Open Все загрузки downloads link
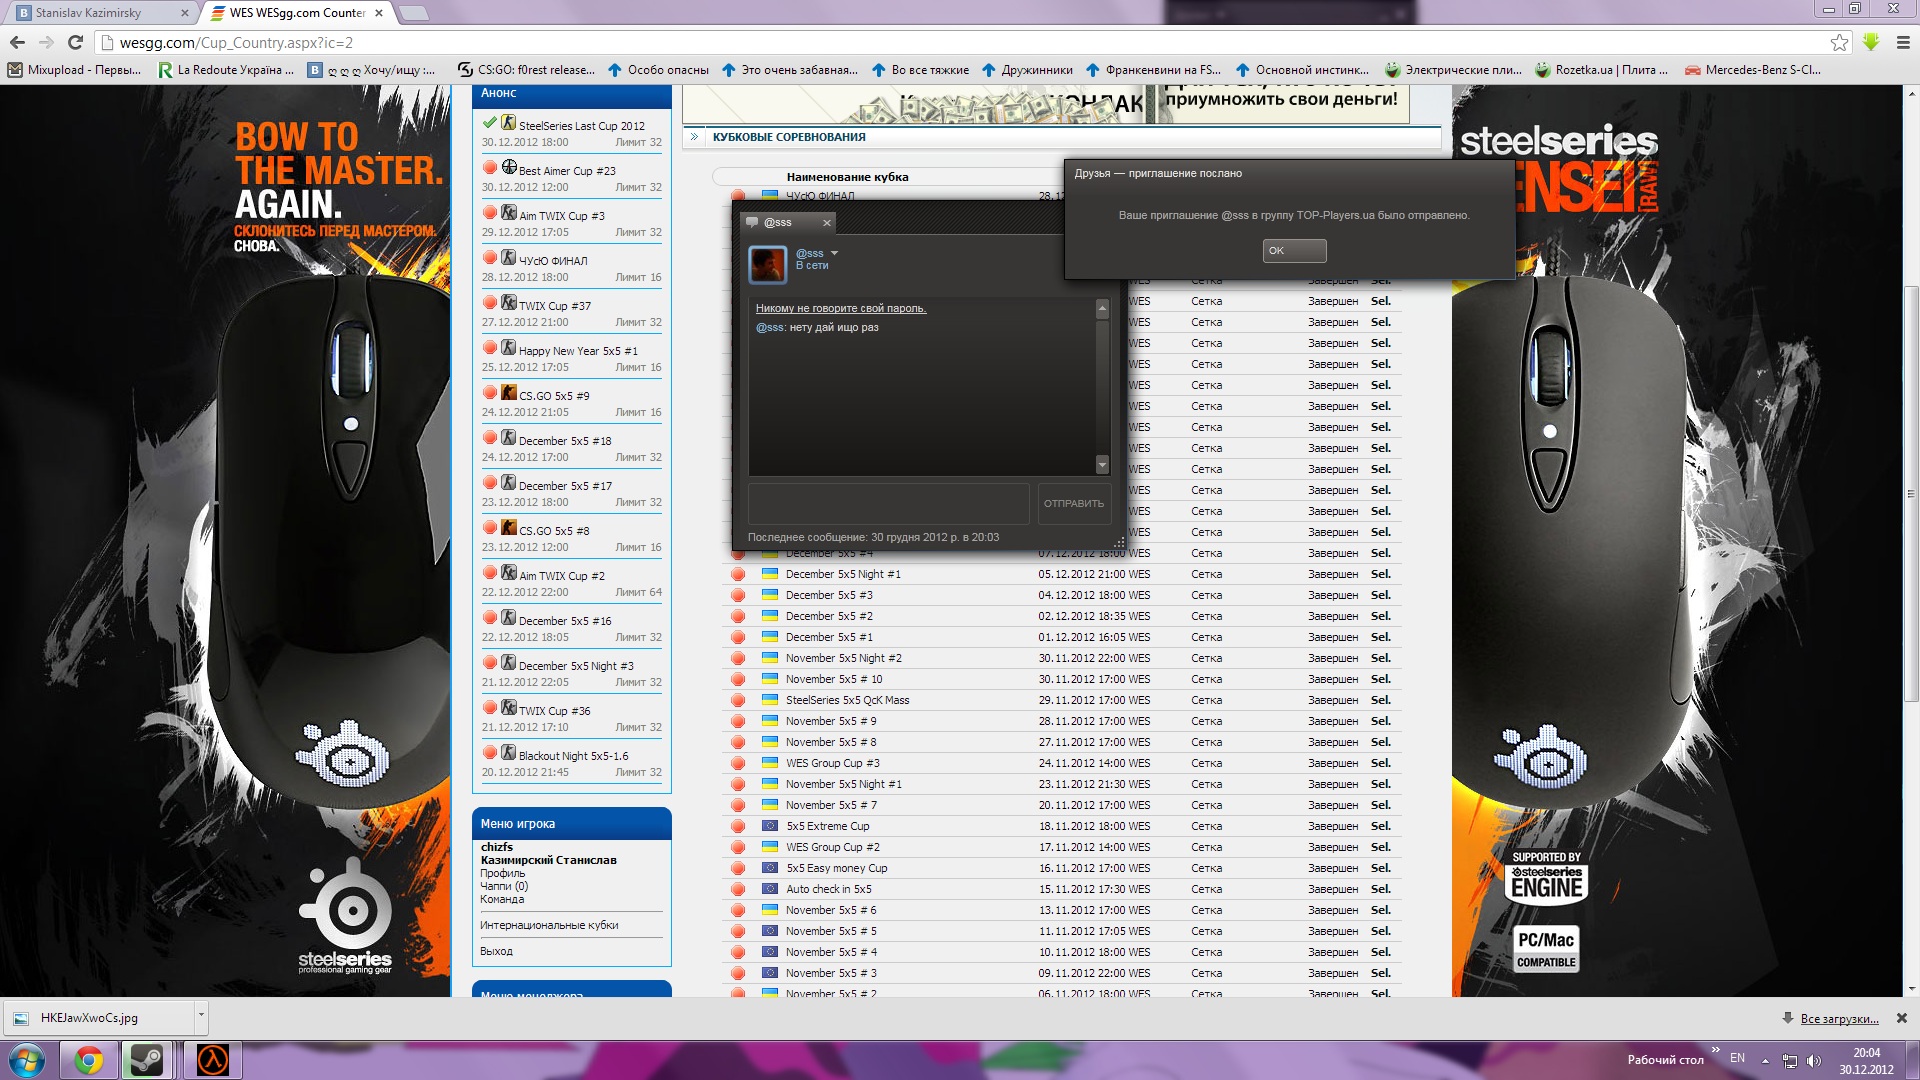This screenshot has height=1080, width=1920. pos(1839,1018)
